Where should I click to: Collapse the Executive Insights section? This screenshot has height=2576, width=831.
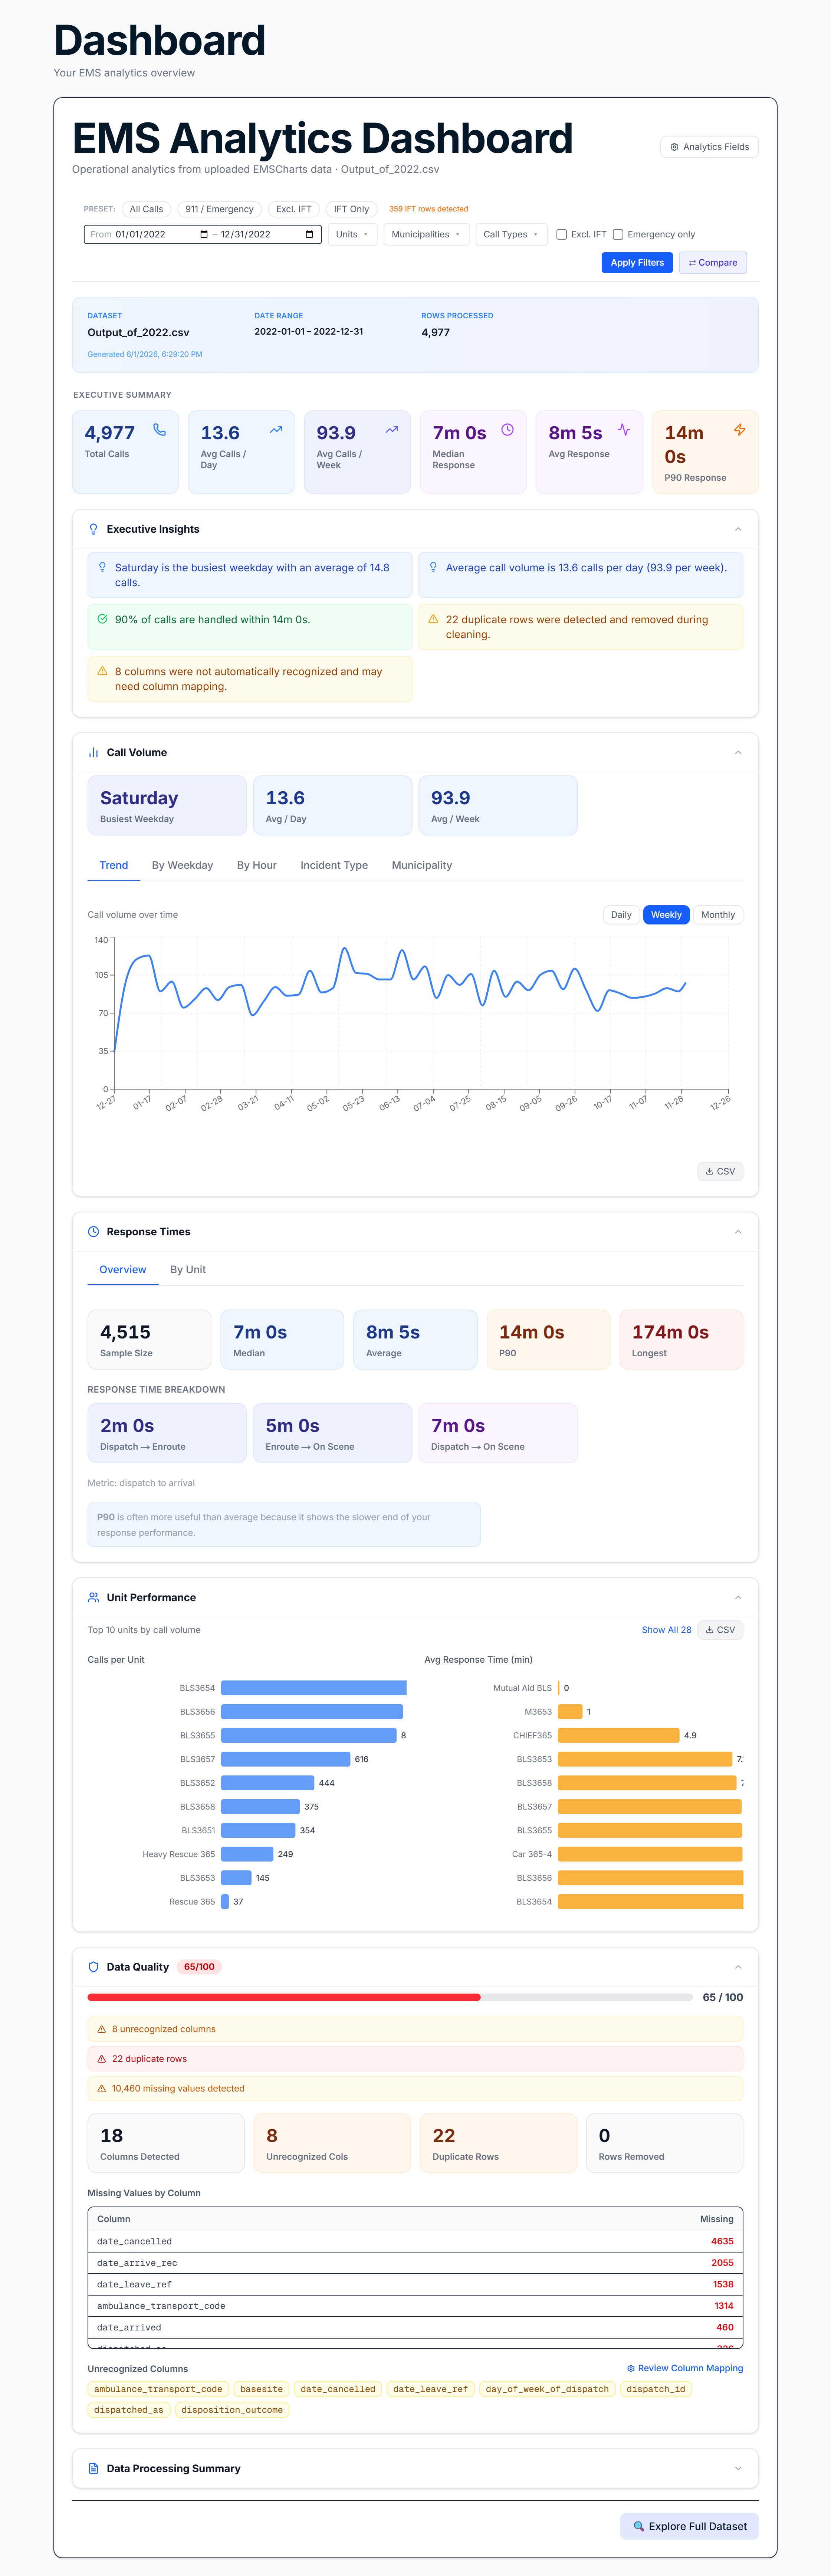click(738, 529)
